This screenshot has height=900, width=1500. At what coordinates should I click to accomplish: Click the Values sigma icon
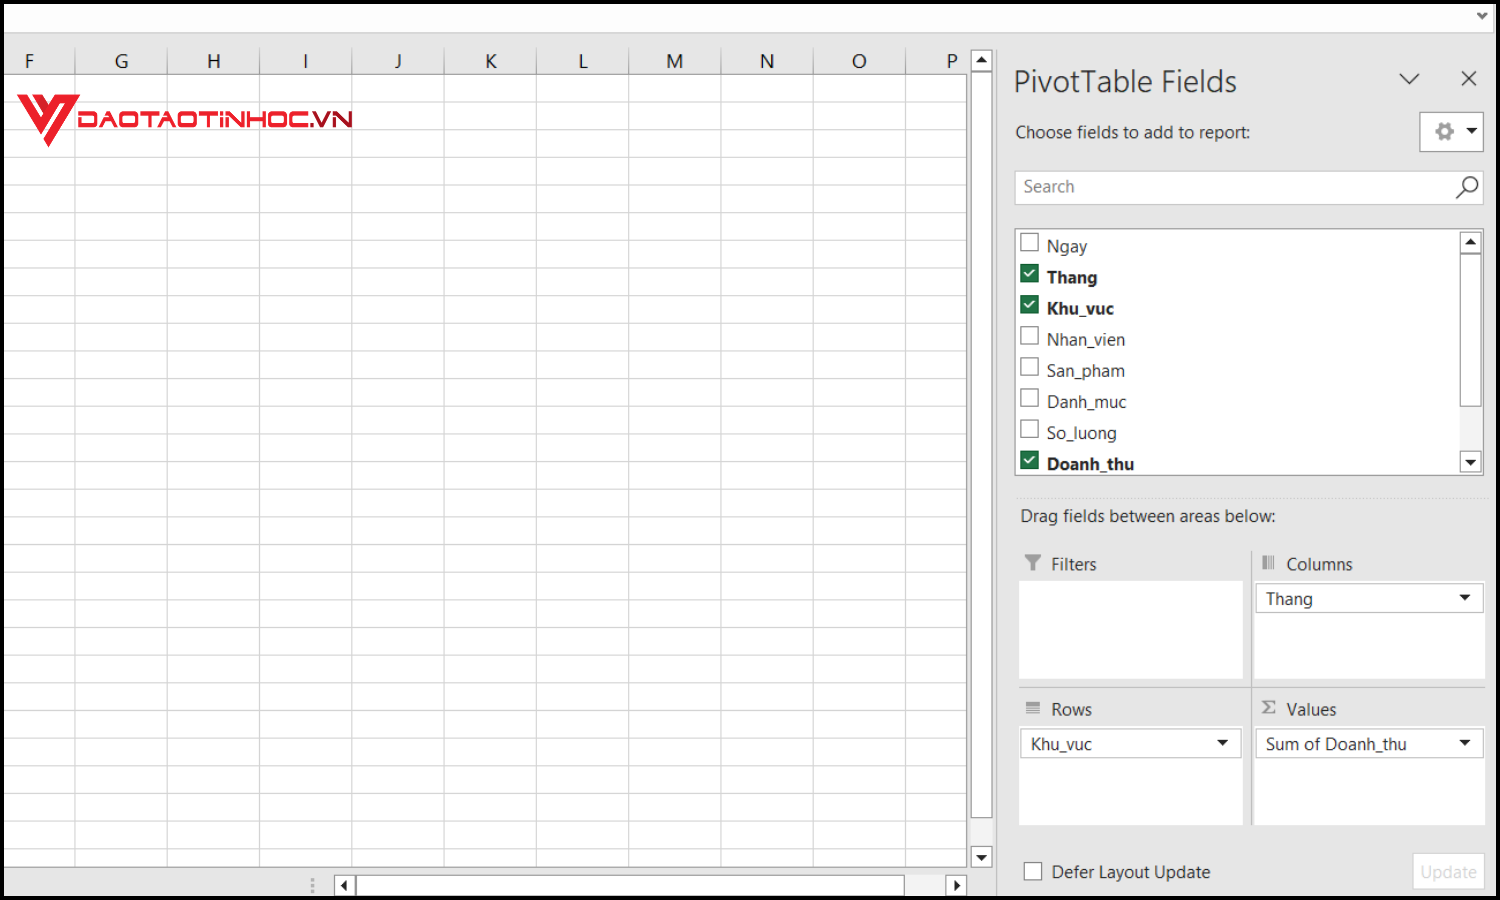click(1268, 708)
